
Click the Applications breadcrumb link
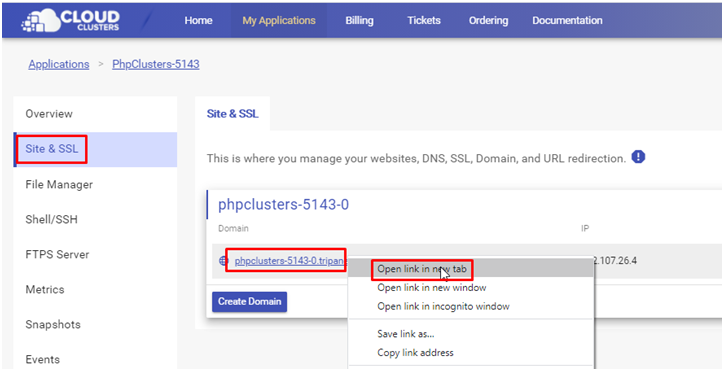(x=59, y=64)
